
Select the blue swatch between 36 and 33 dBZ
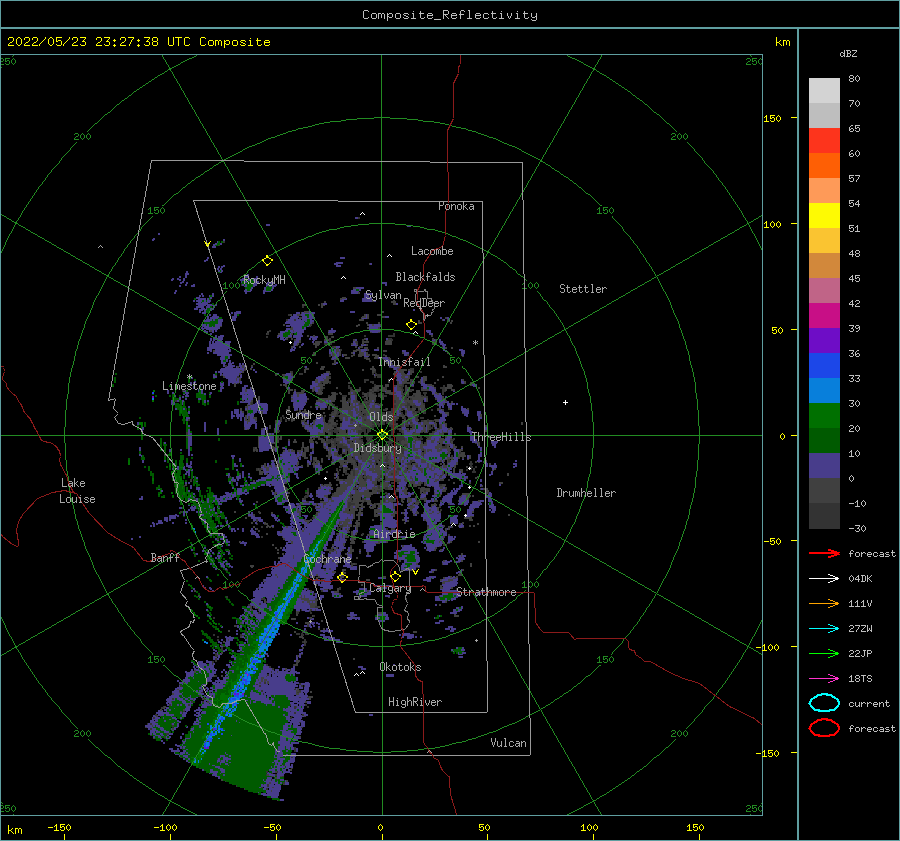824,366
